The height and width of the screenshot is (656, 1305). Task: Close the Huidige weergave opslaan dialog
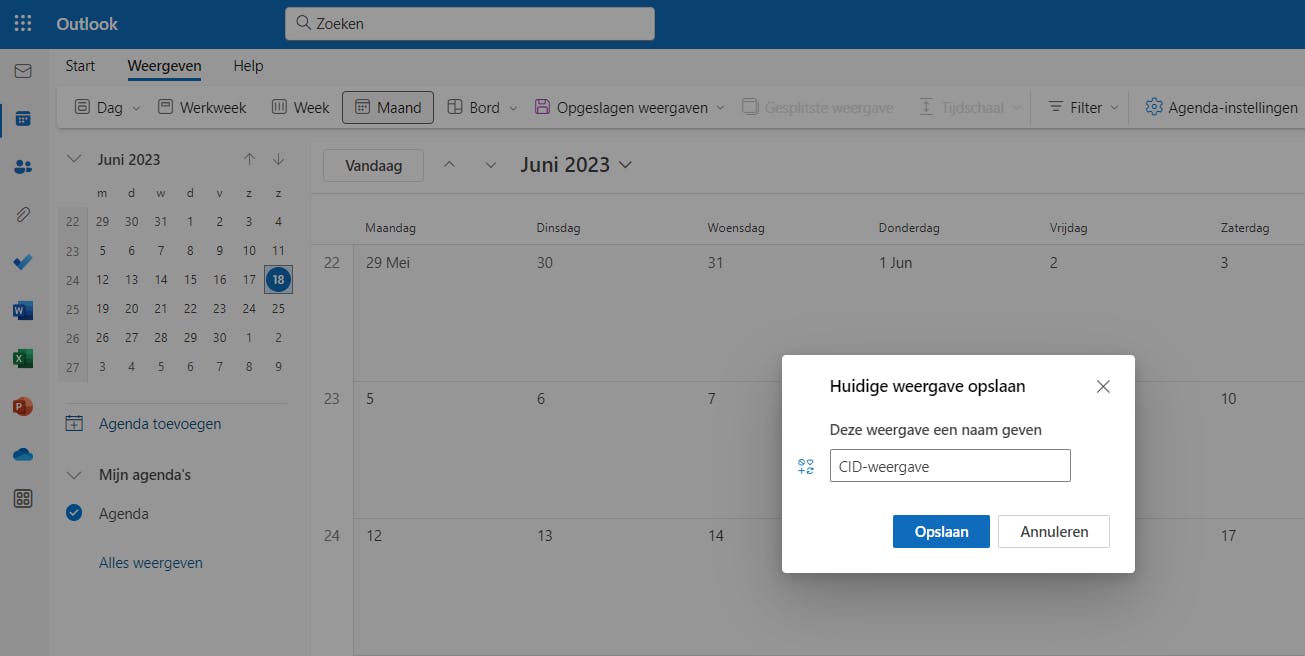pos(1103,386)
